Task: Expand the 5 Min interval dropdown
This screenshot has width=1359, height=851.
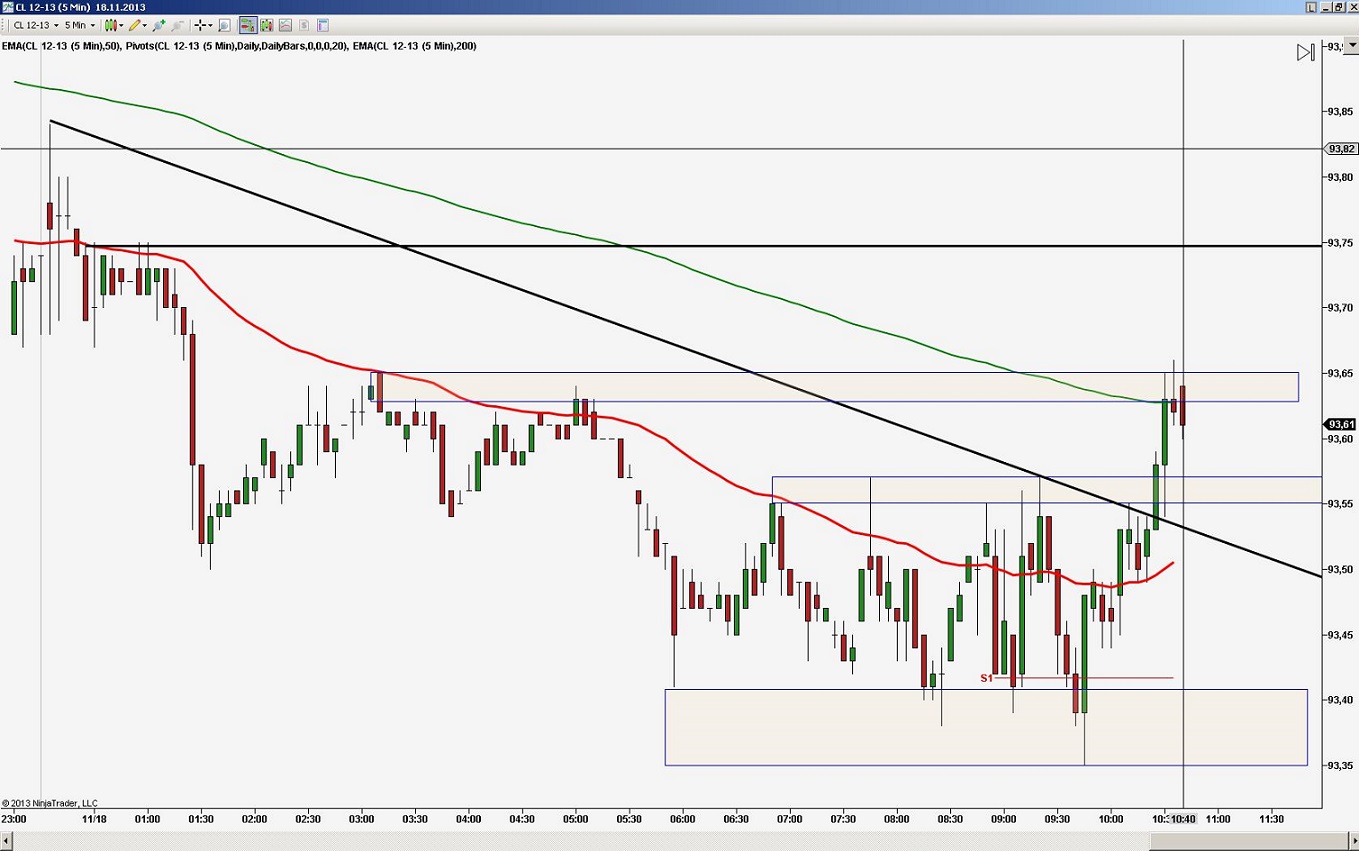Action: [92, 25]
